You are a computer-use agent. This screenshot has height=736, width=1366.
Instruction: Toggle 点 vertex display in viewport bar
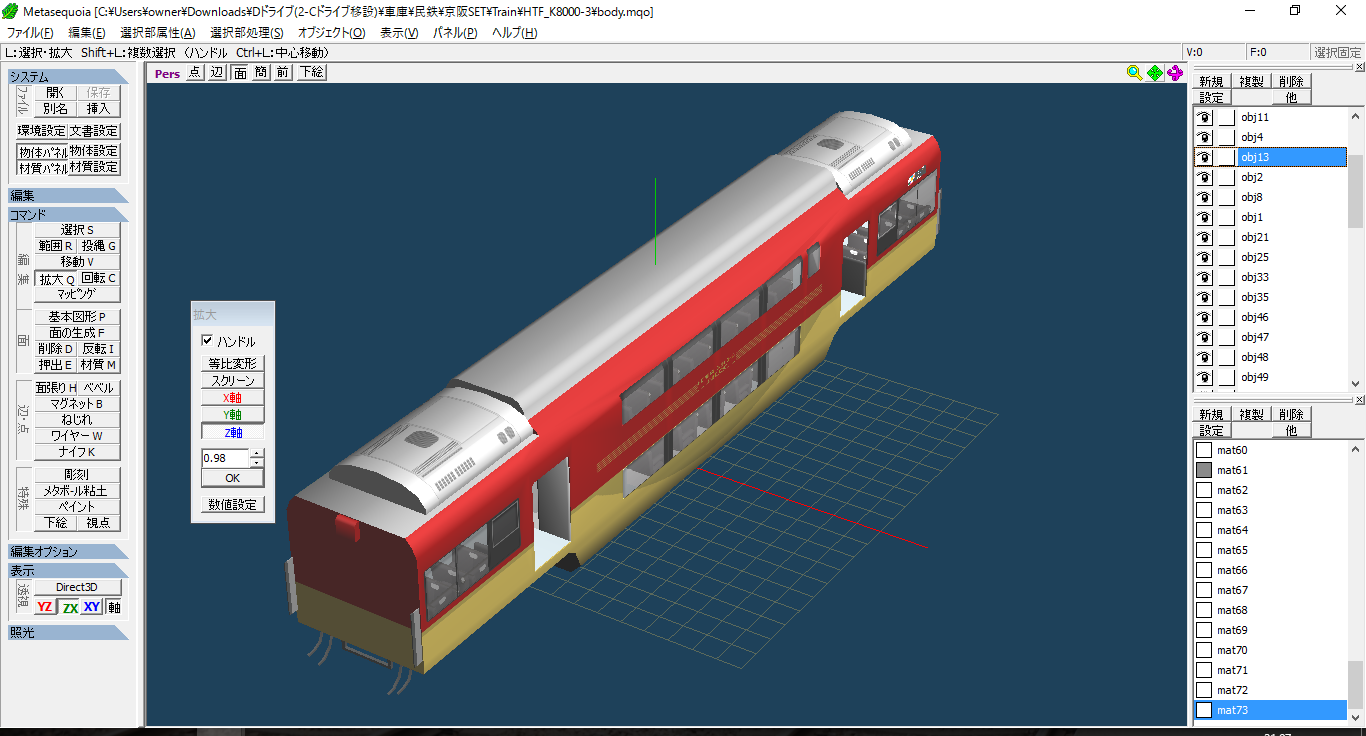pos(195,72)
